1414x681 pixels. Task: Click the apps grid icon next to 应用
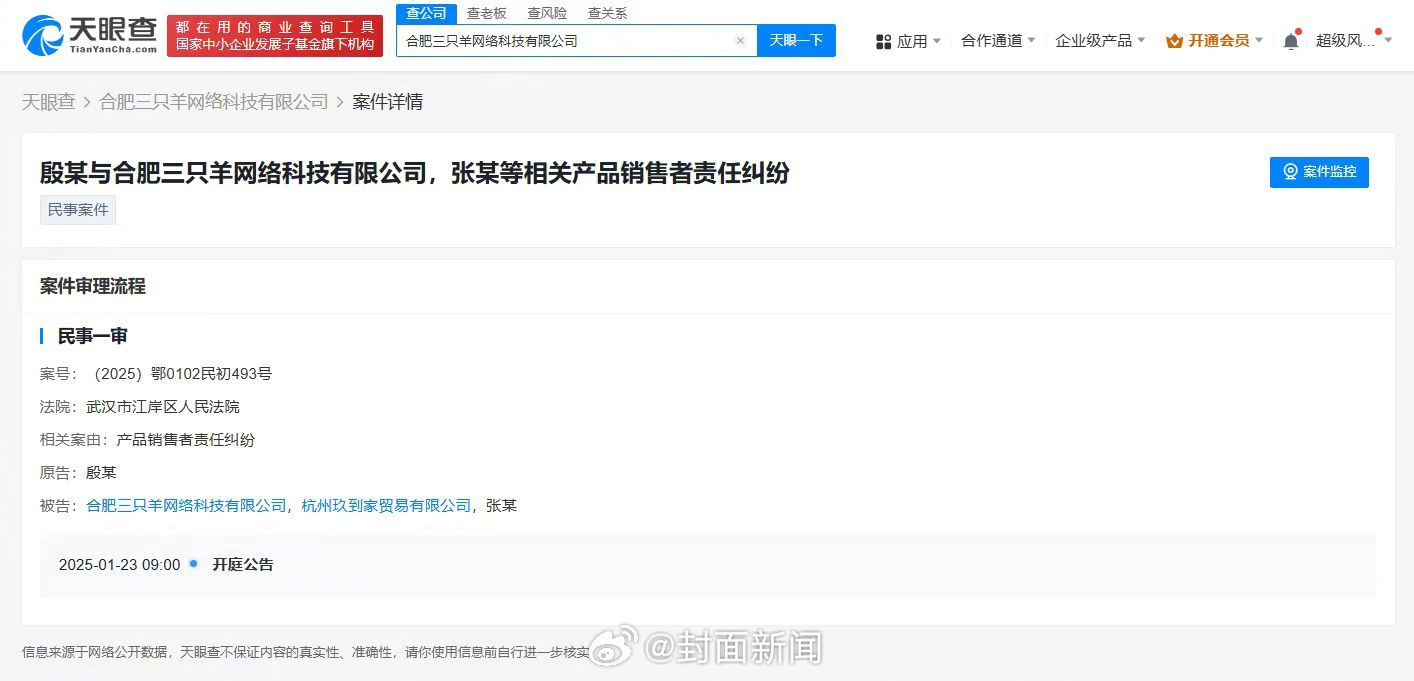pos(883,41)
